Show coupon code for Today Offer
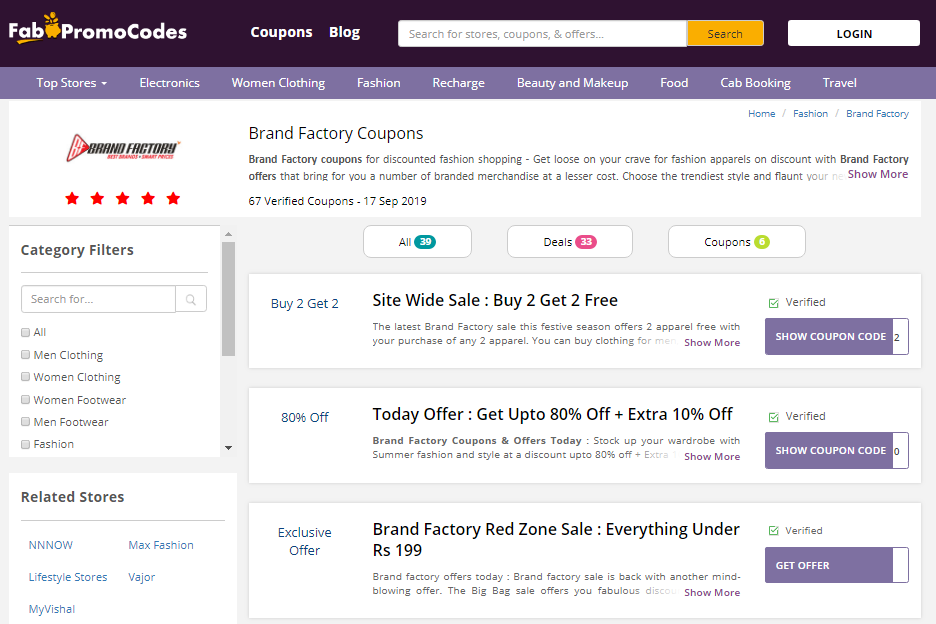936x624 pixels. coord(836,451)
